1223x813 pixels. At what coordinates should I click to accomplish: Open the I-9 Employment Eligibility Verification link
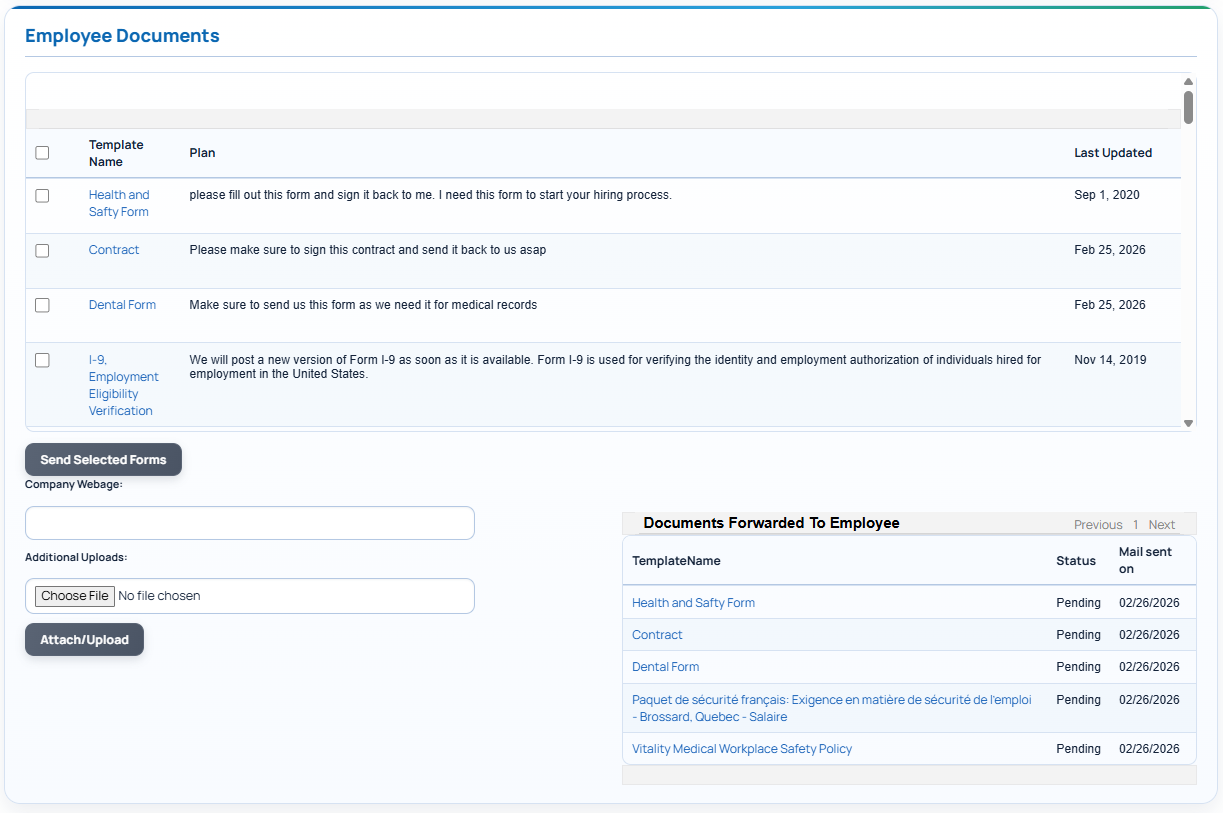point(123,385)
